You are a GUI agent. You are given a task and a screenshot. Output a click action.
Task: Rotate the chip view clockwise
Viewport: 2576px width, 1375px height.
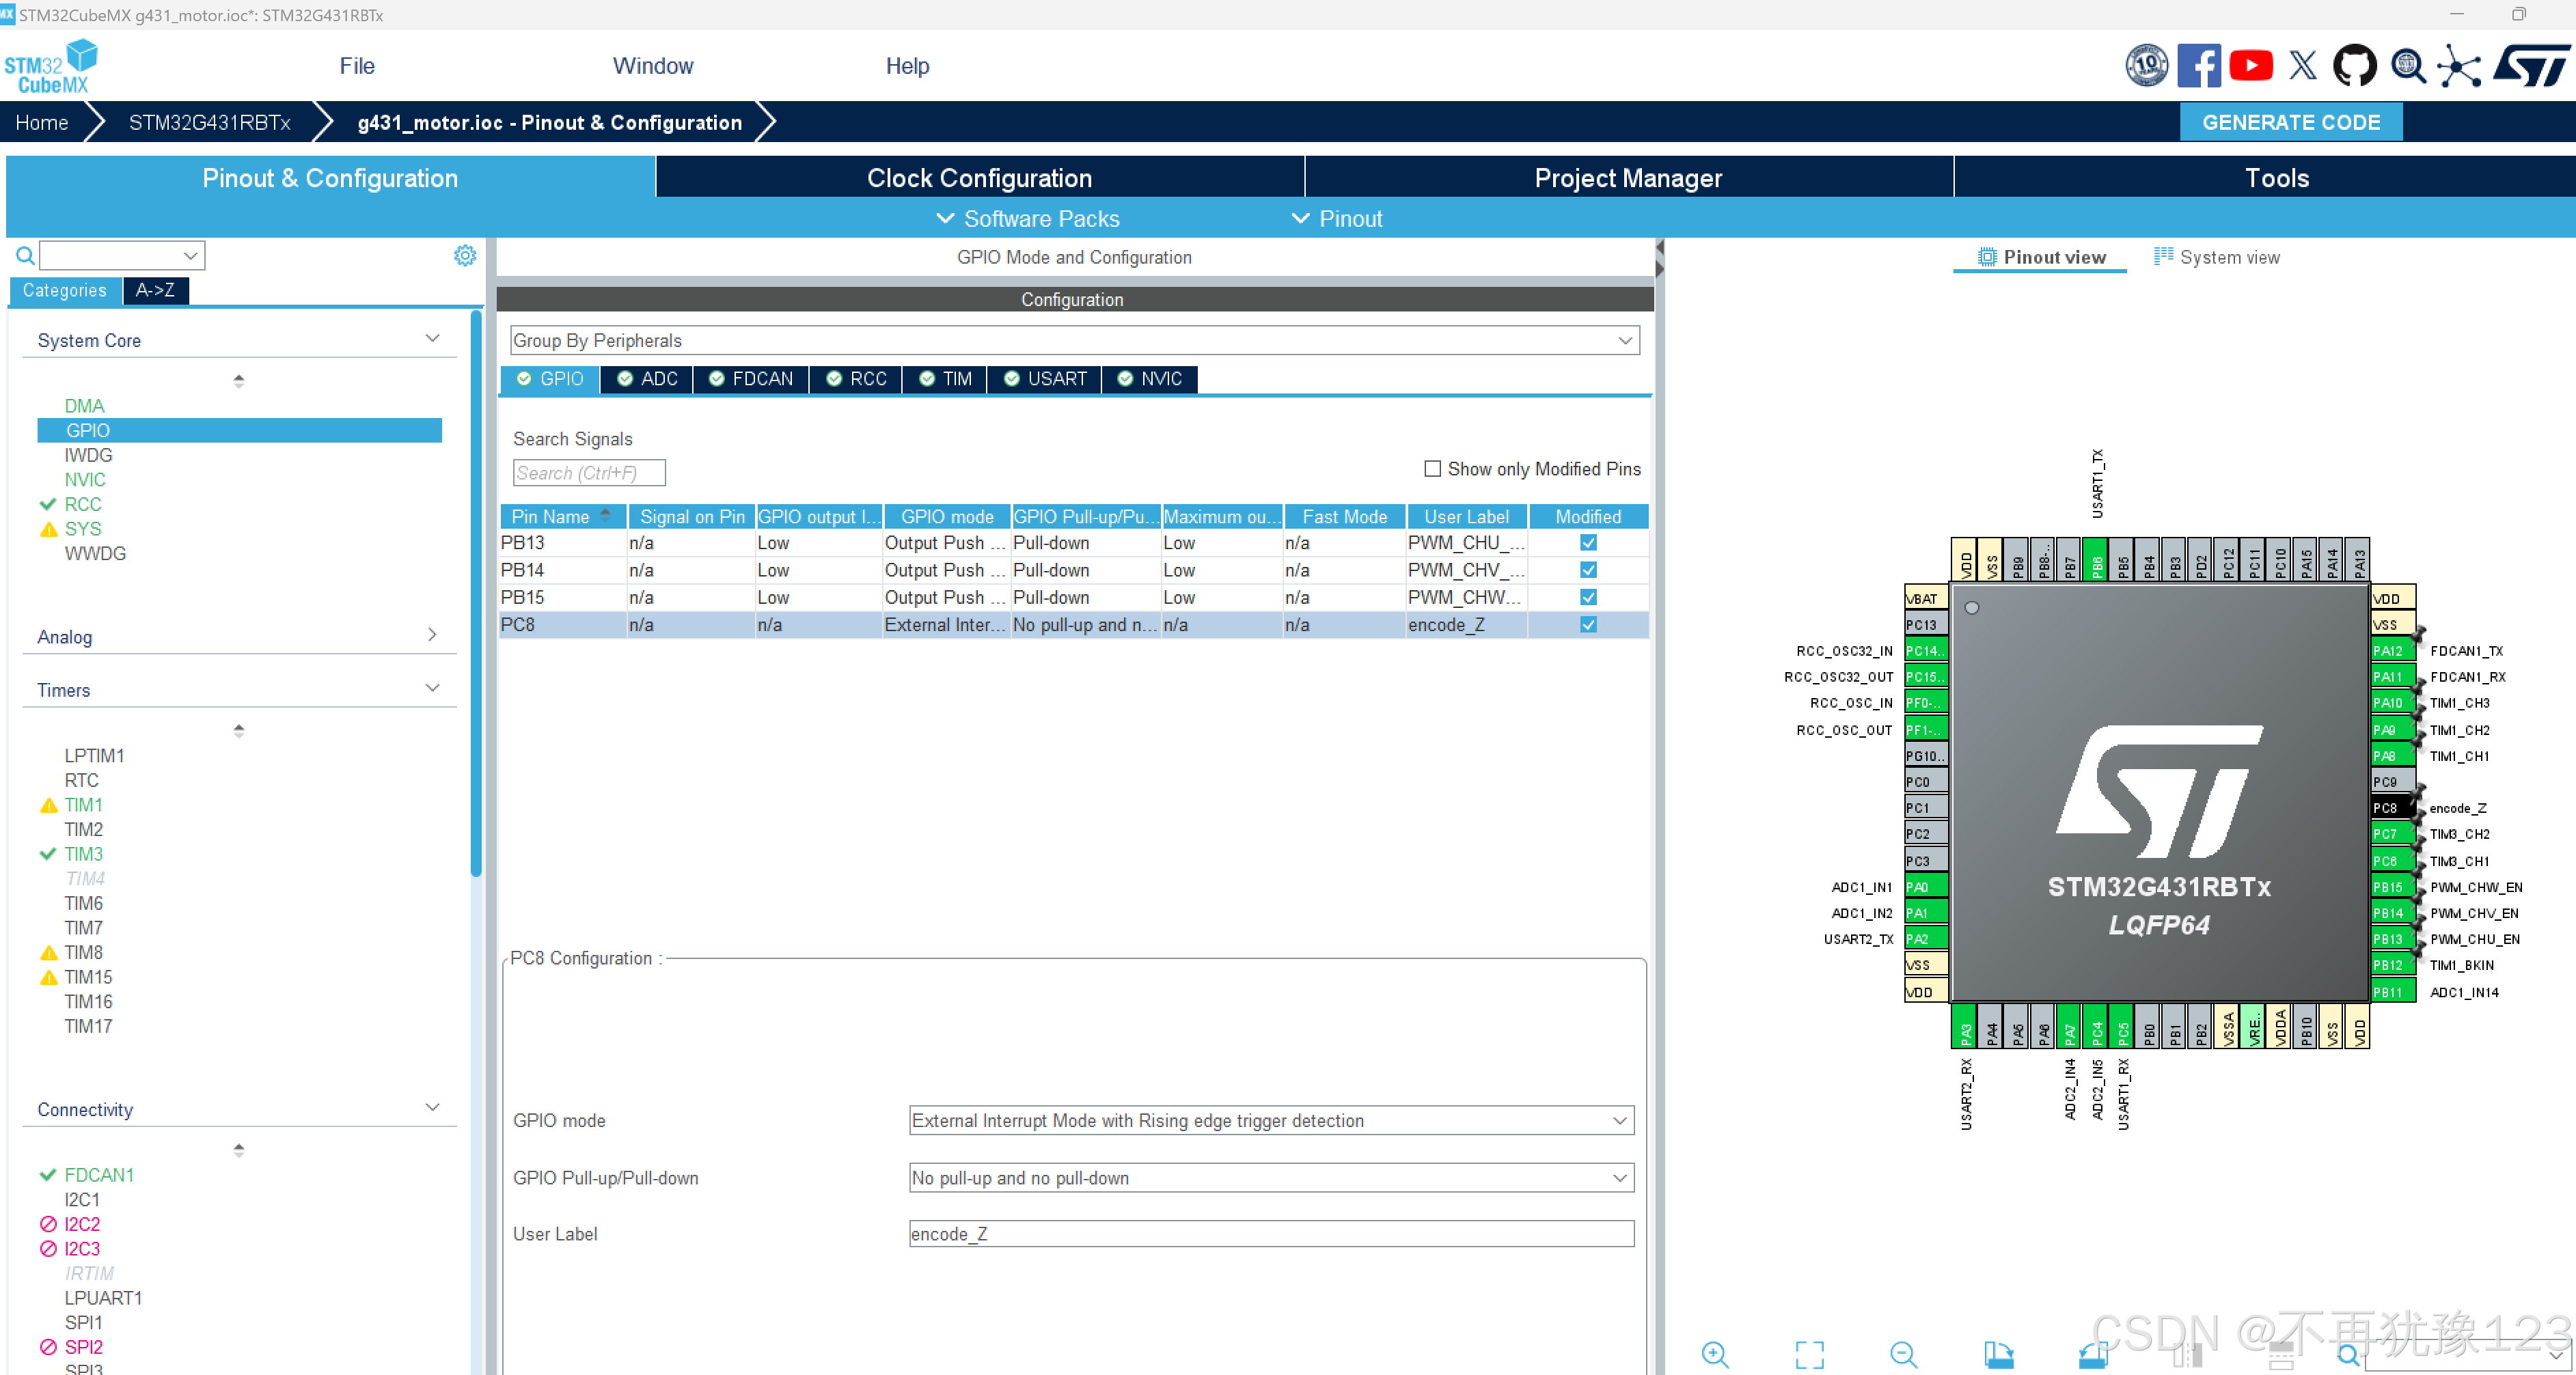(1998, 1355)
